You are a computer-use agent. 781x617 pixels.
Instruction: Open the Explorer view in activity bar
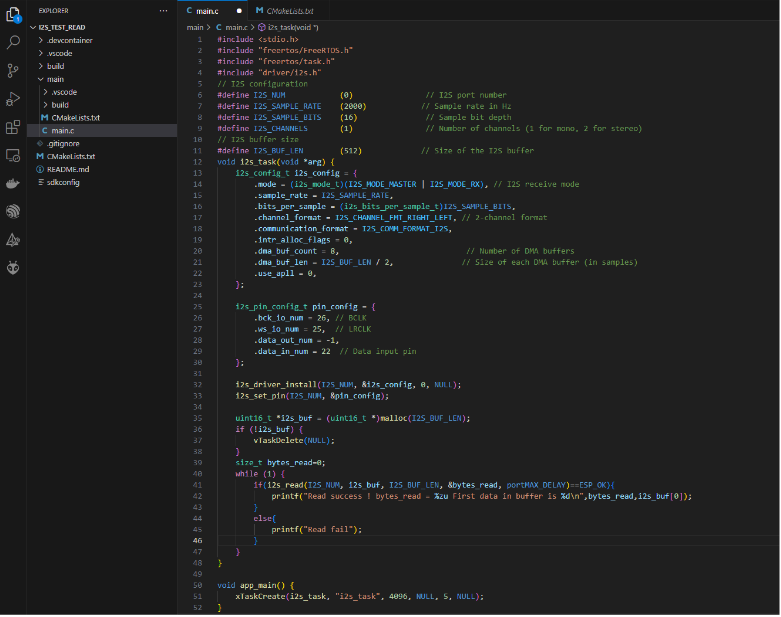(x=13, y=15)
